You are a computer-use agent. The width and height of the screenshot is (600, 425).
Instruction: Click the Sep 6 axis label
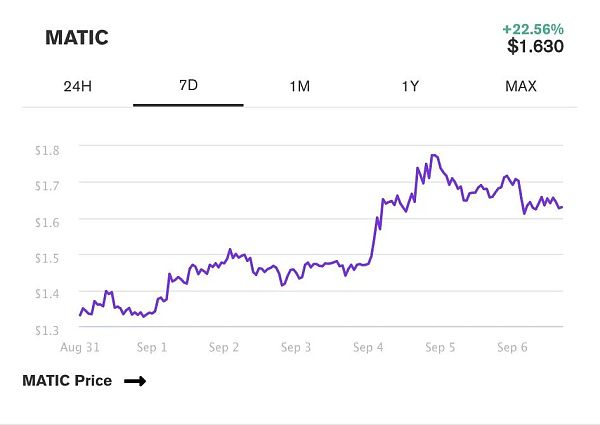point(512,347)
